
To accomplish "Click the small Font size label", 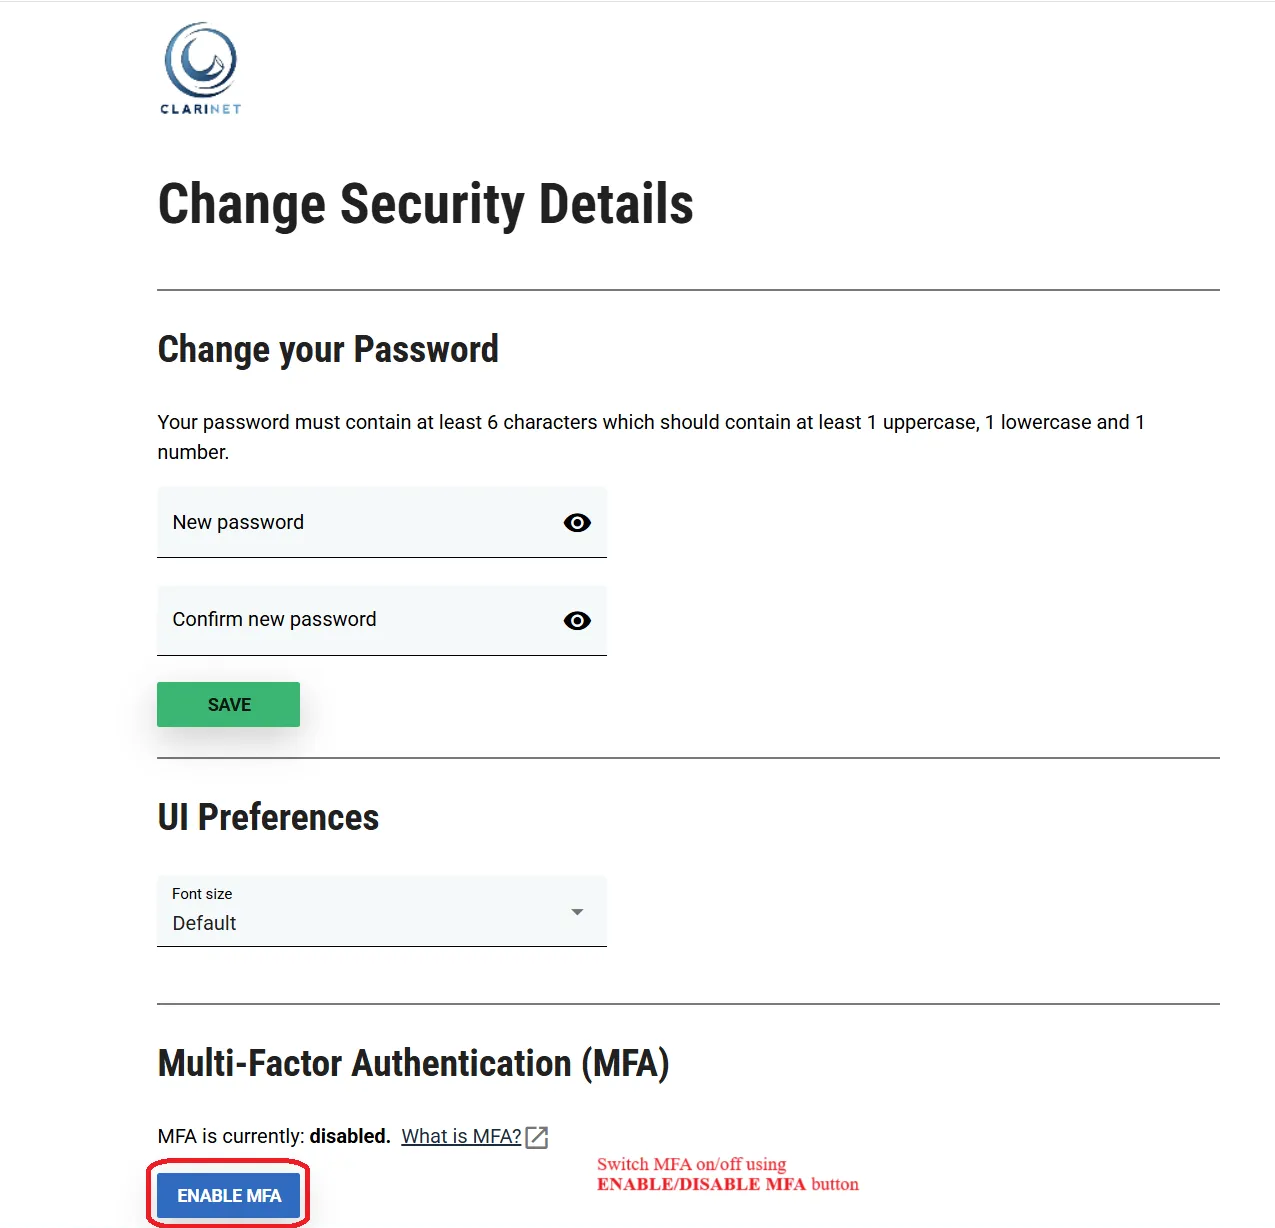I will (x=202, y=894).
